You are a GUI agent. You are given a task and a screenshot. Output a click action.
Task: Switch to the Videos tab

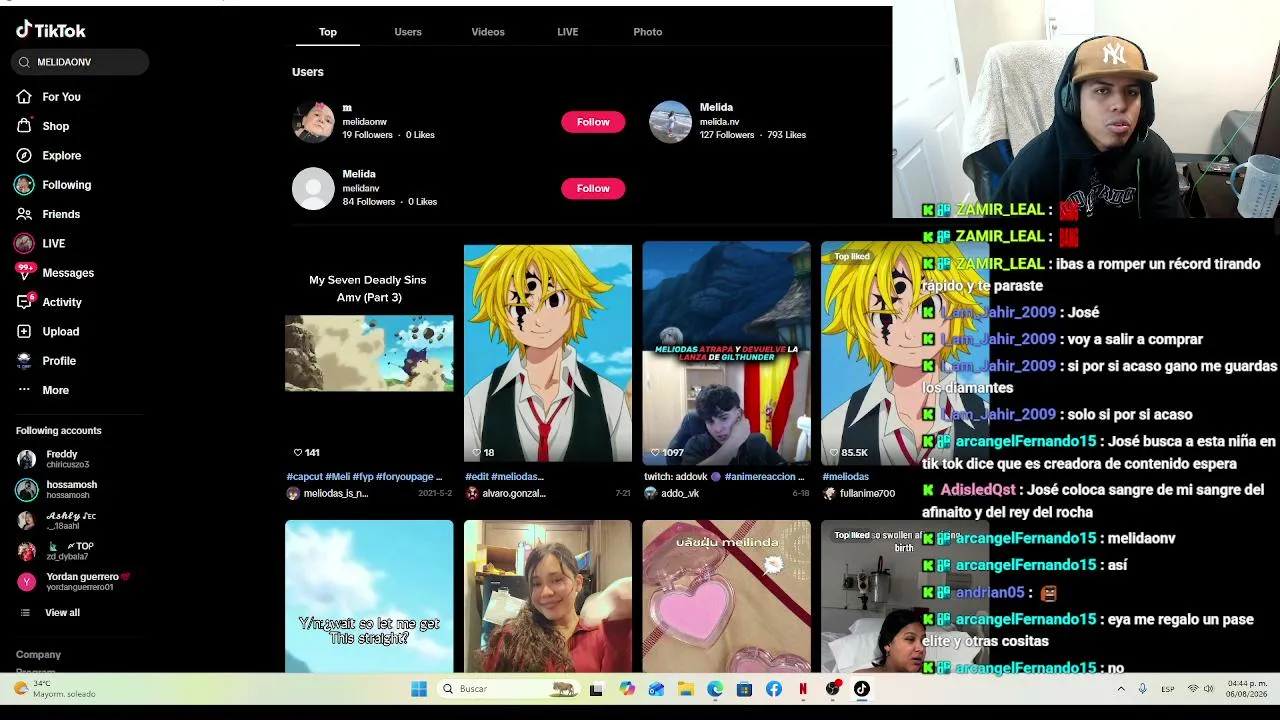[x=488, y=32]
